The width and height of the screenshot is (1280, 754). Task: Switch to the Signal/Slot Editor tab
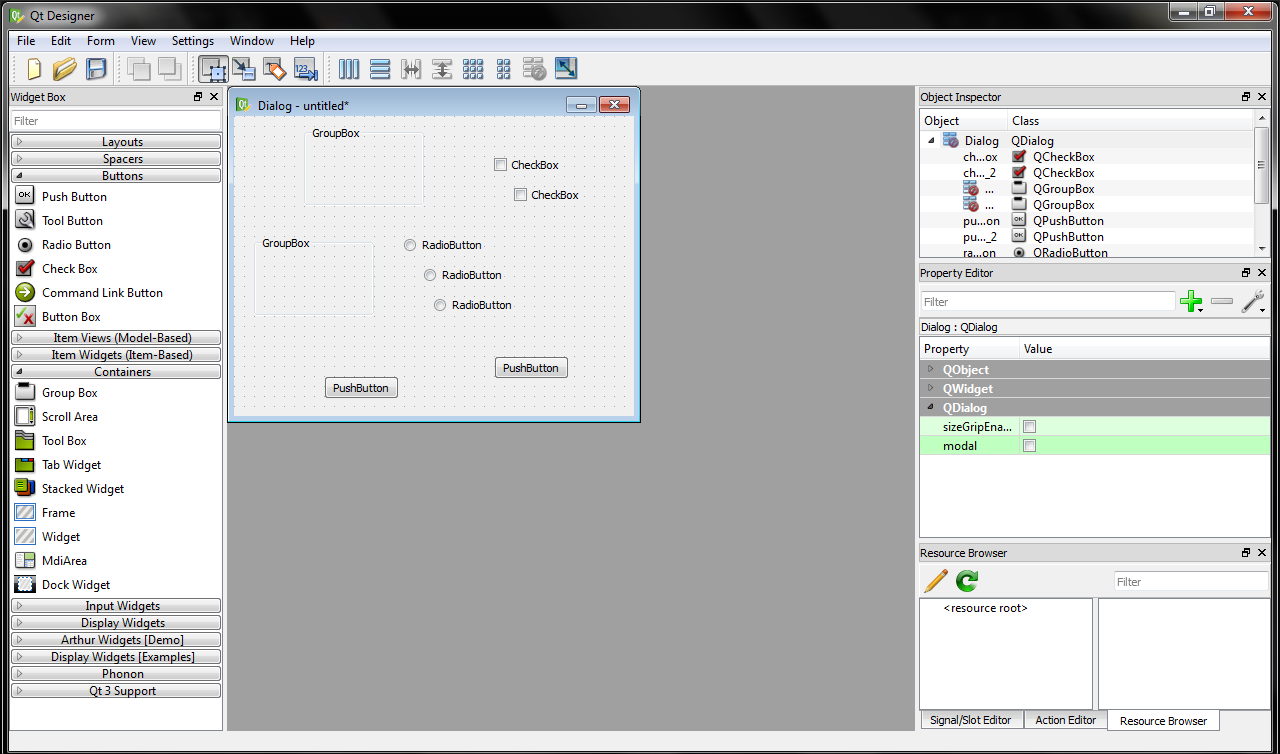pos(970,720)
